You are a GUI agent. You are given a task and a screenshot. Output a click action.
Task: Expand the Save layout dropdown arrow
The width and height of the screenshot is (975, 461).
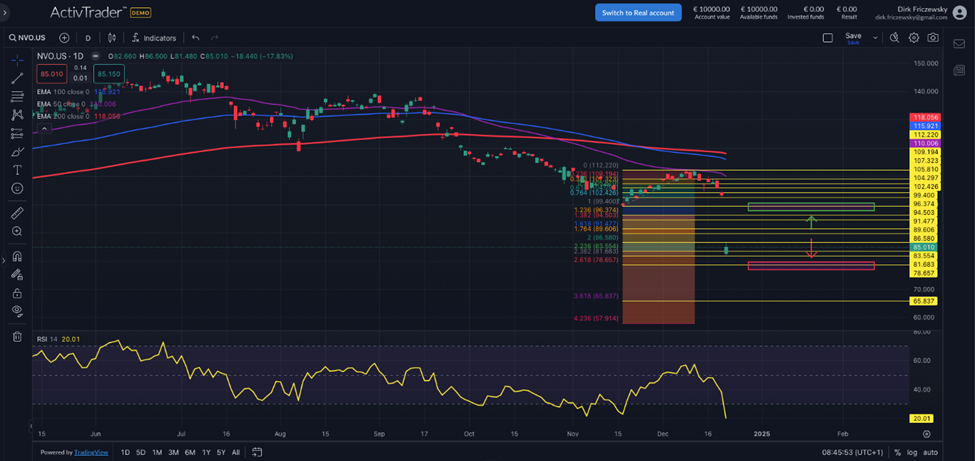[x=875, y=38]
